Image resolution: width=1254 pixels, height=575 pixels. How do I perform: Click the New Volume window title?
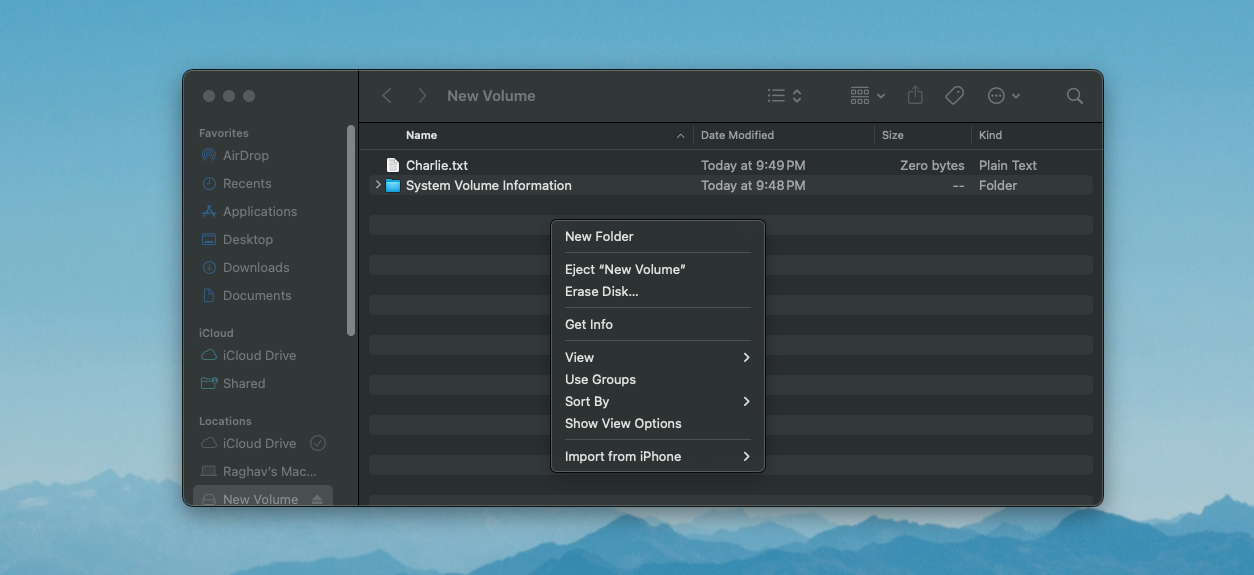491,96
